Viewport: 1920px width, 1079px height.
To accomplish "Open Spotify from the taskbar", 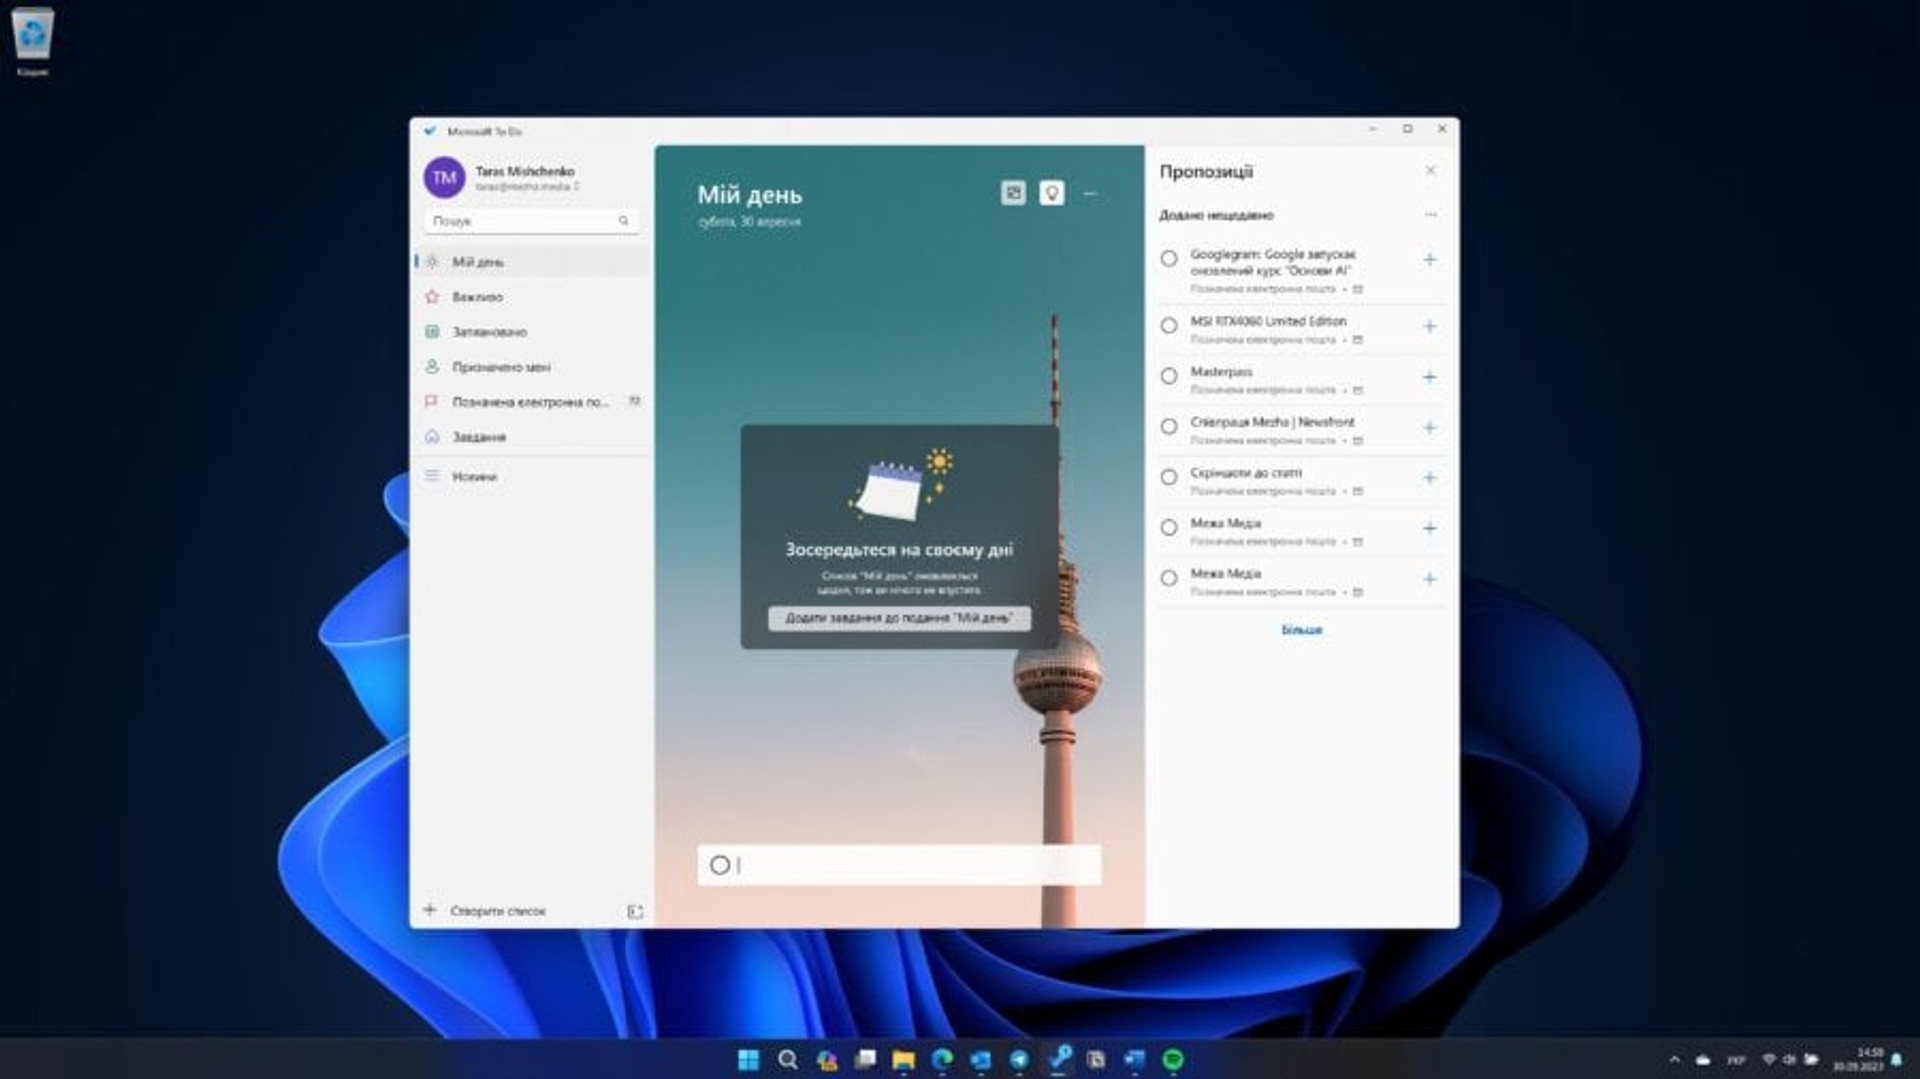I will click(1173, 1060).
